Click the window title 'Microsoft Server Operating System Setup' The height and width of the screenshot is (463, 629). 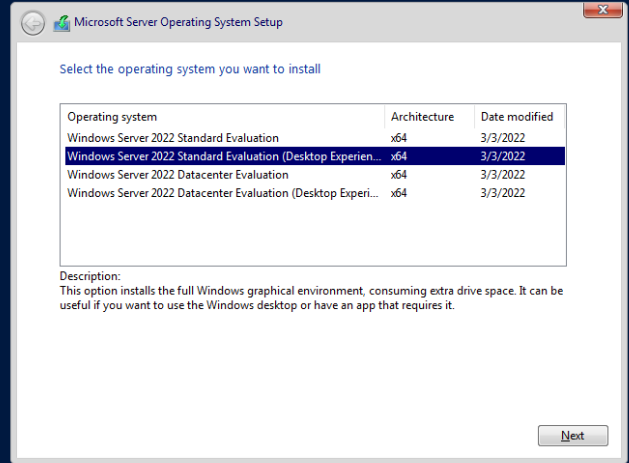point(178,22)
